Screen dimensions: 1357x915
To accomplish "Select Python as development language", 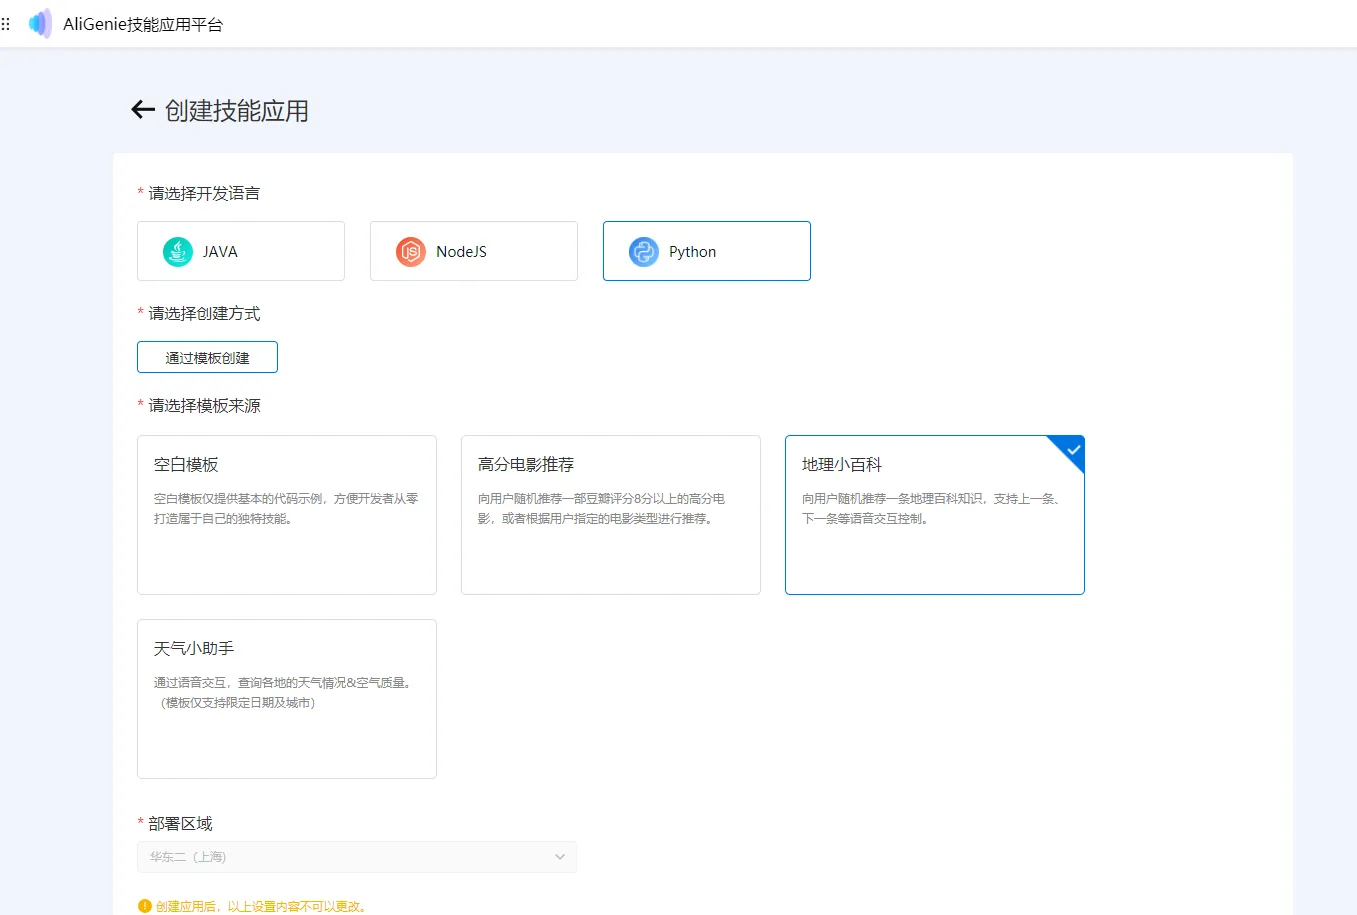I will (707, 251).
